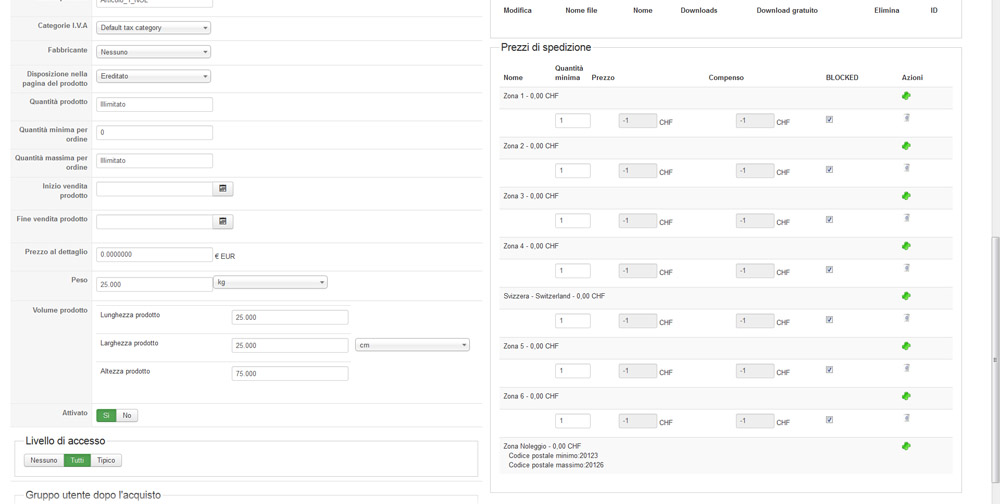
Task: Expand the kg weight unit dropdown
Action: pos(270,283)
